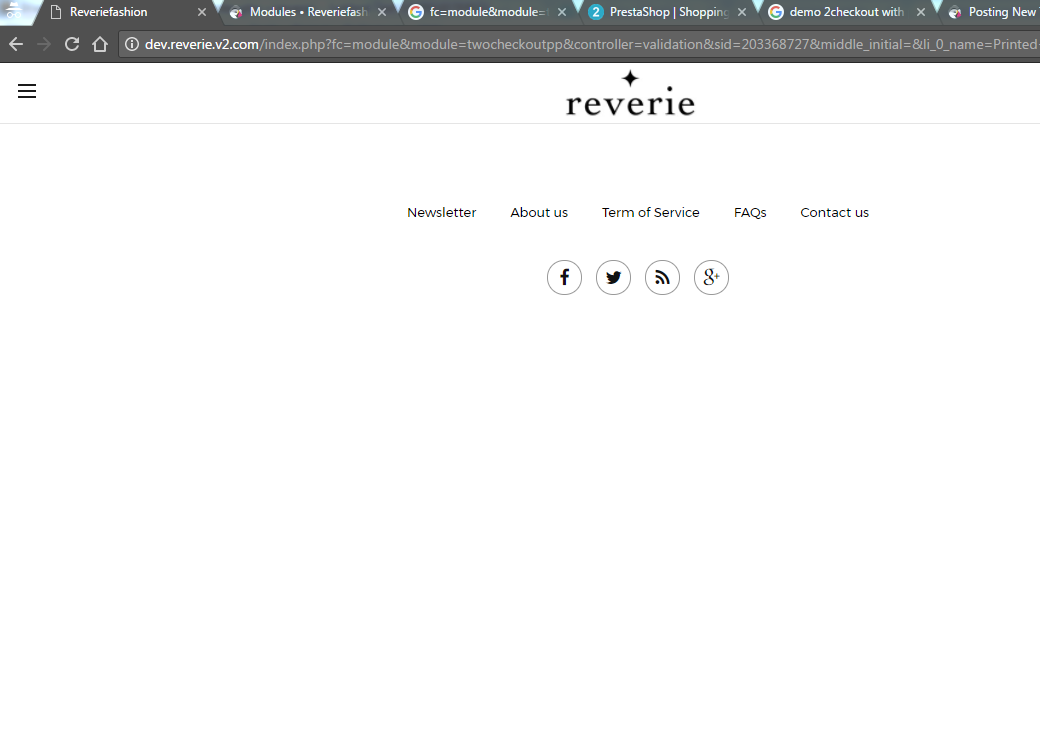The width and height of the screenshot is (1040, 729).
Task: Close the Modules • Reveriefash tab
Action: click(381, 12)
